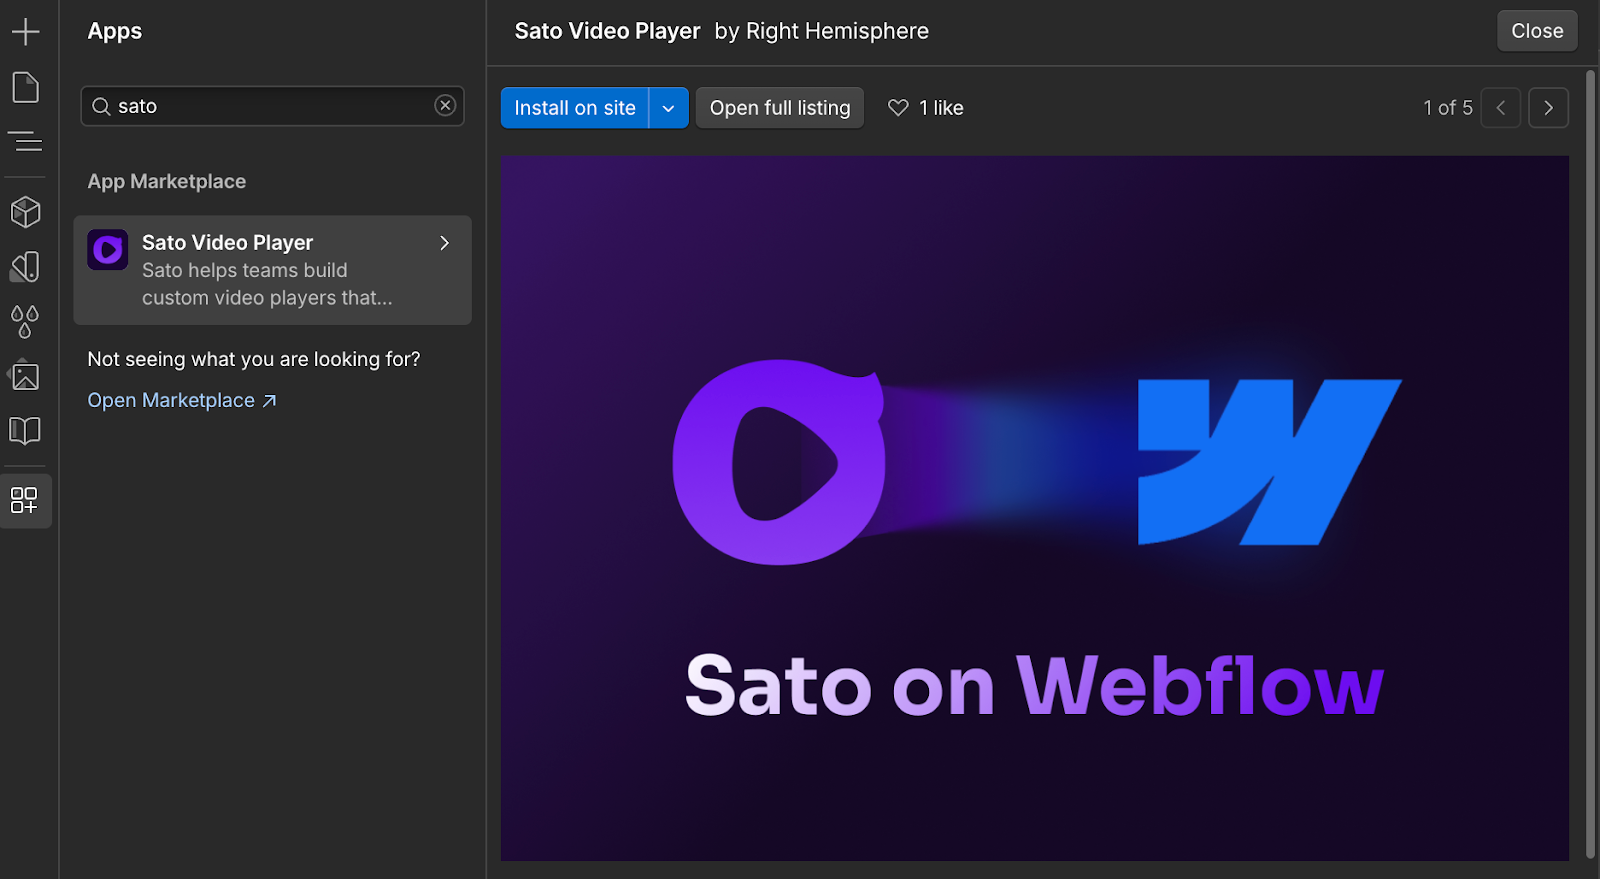
Task: Open the CMS book icon
Action: [x=25, y=431]
